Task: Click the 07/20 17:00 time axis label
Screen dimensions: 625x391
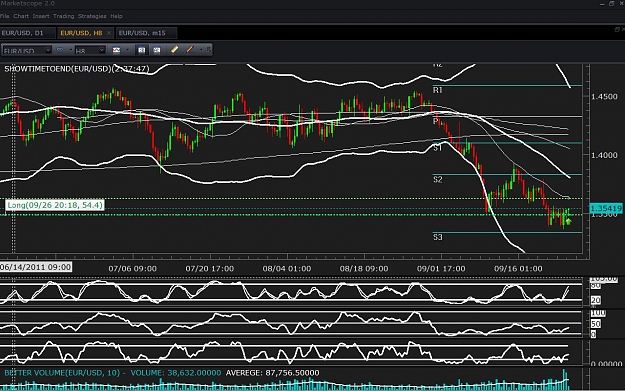Action: pos(210,269)
